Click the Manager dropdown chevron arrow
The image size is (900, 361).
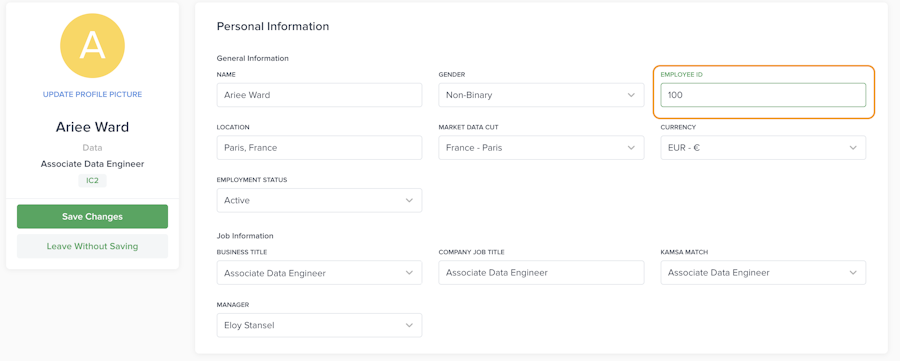[x=409, y=325]
